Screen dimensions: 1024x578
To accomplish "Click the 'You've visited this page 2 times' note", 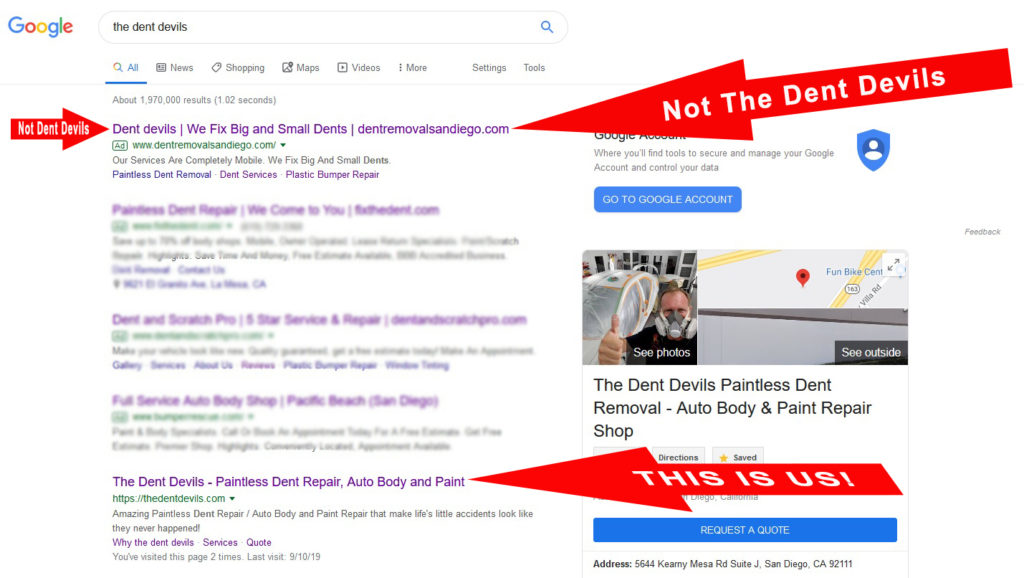I will click(216, 557).
